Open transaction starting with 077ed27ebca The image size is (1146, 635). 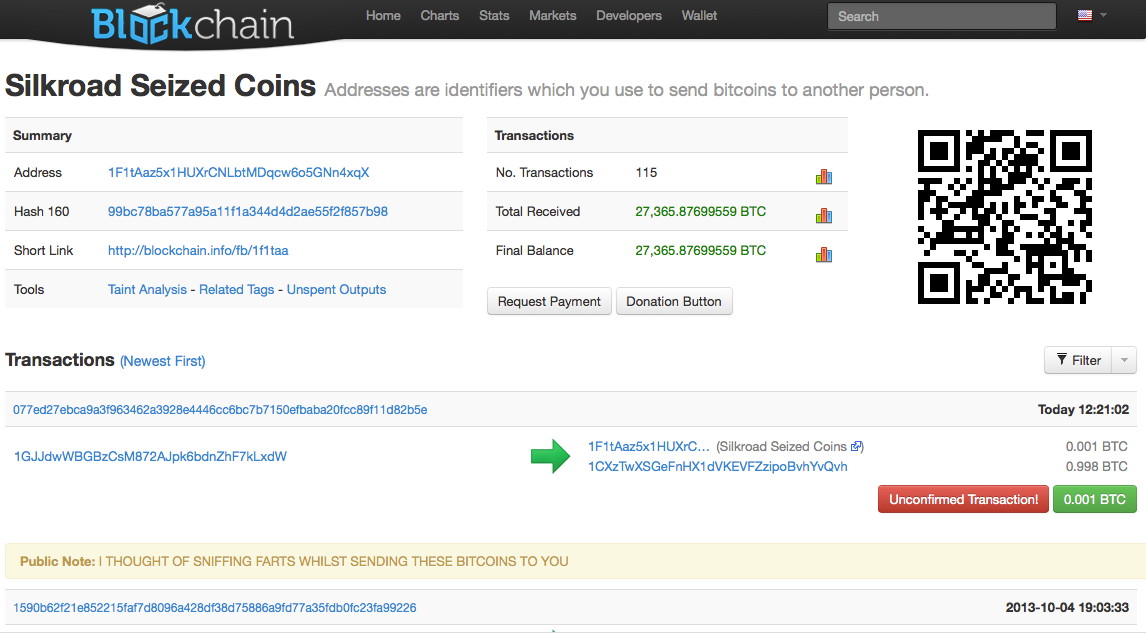coord(220,409)
